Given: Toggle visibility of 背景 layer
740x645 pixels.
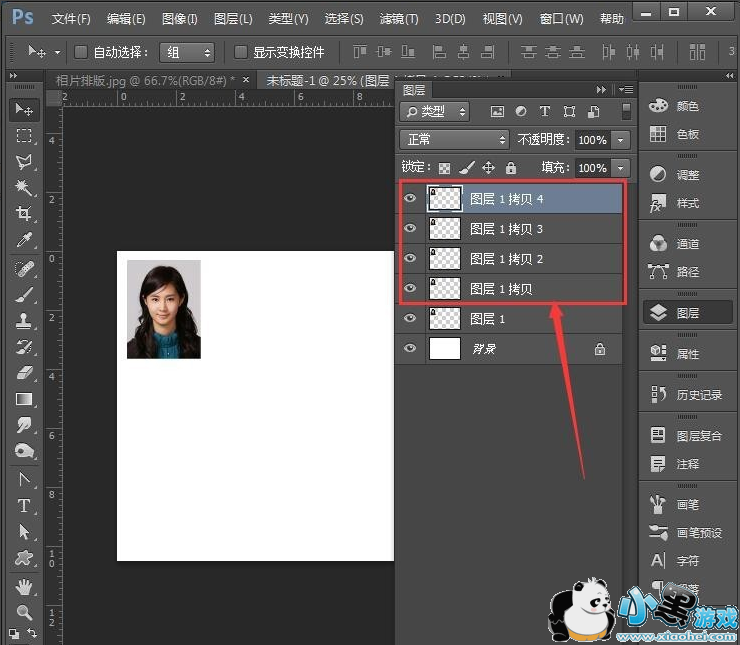Looking at the screenshot, I should pos(409,348).
